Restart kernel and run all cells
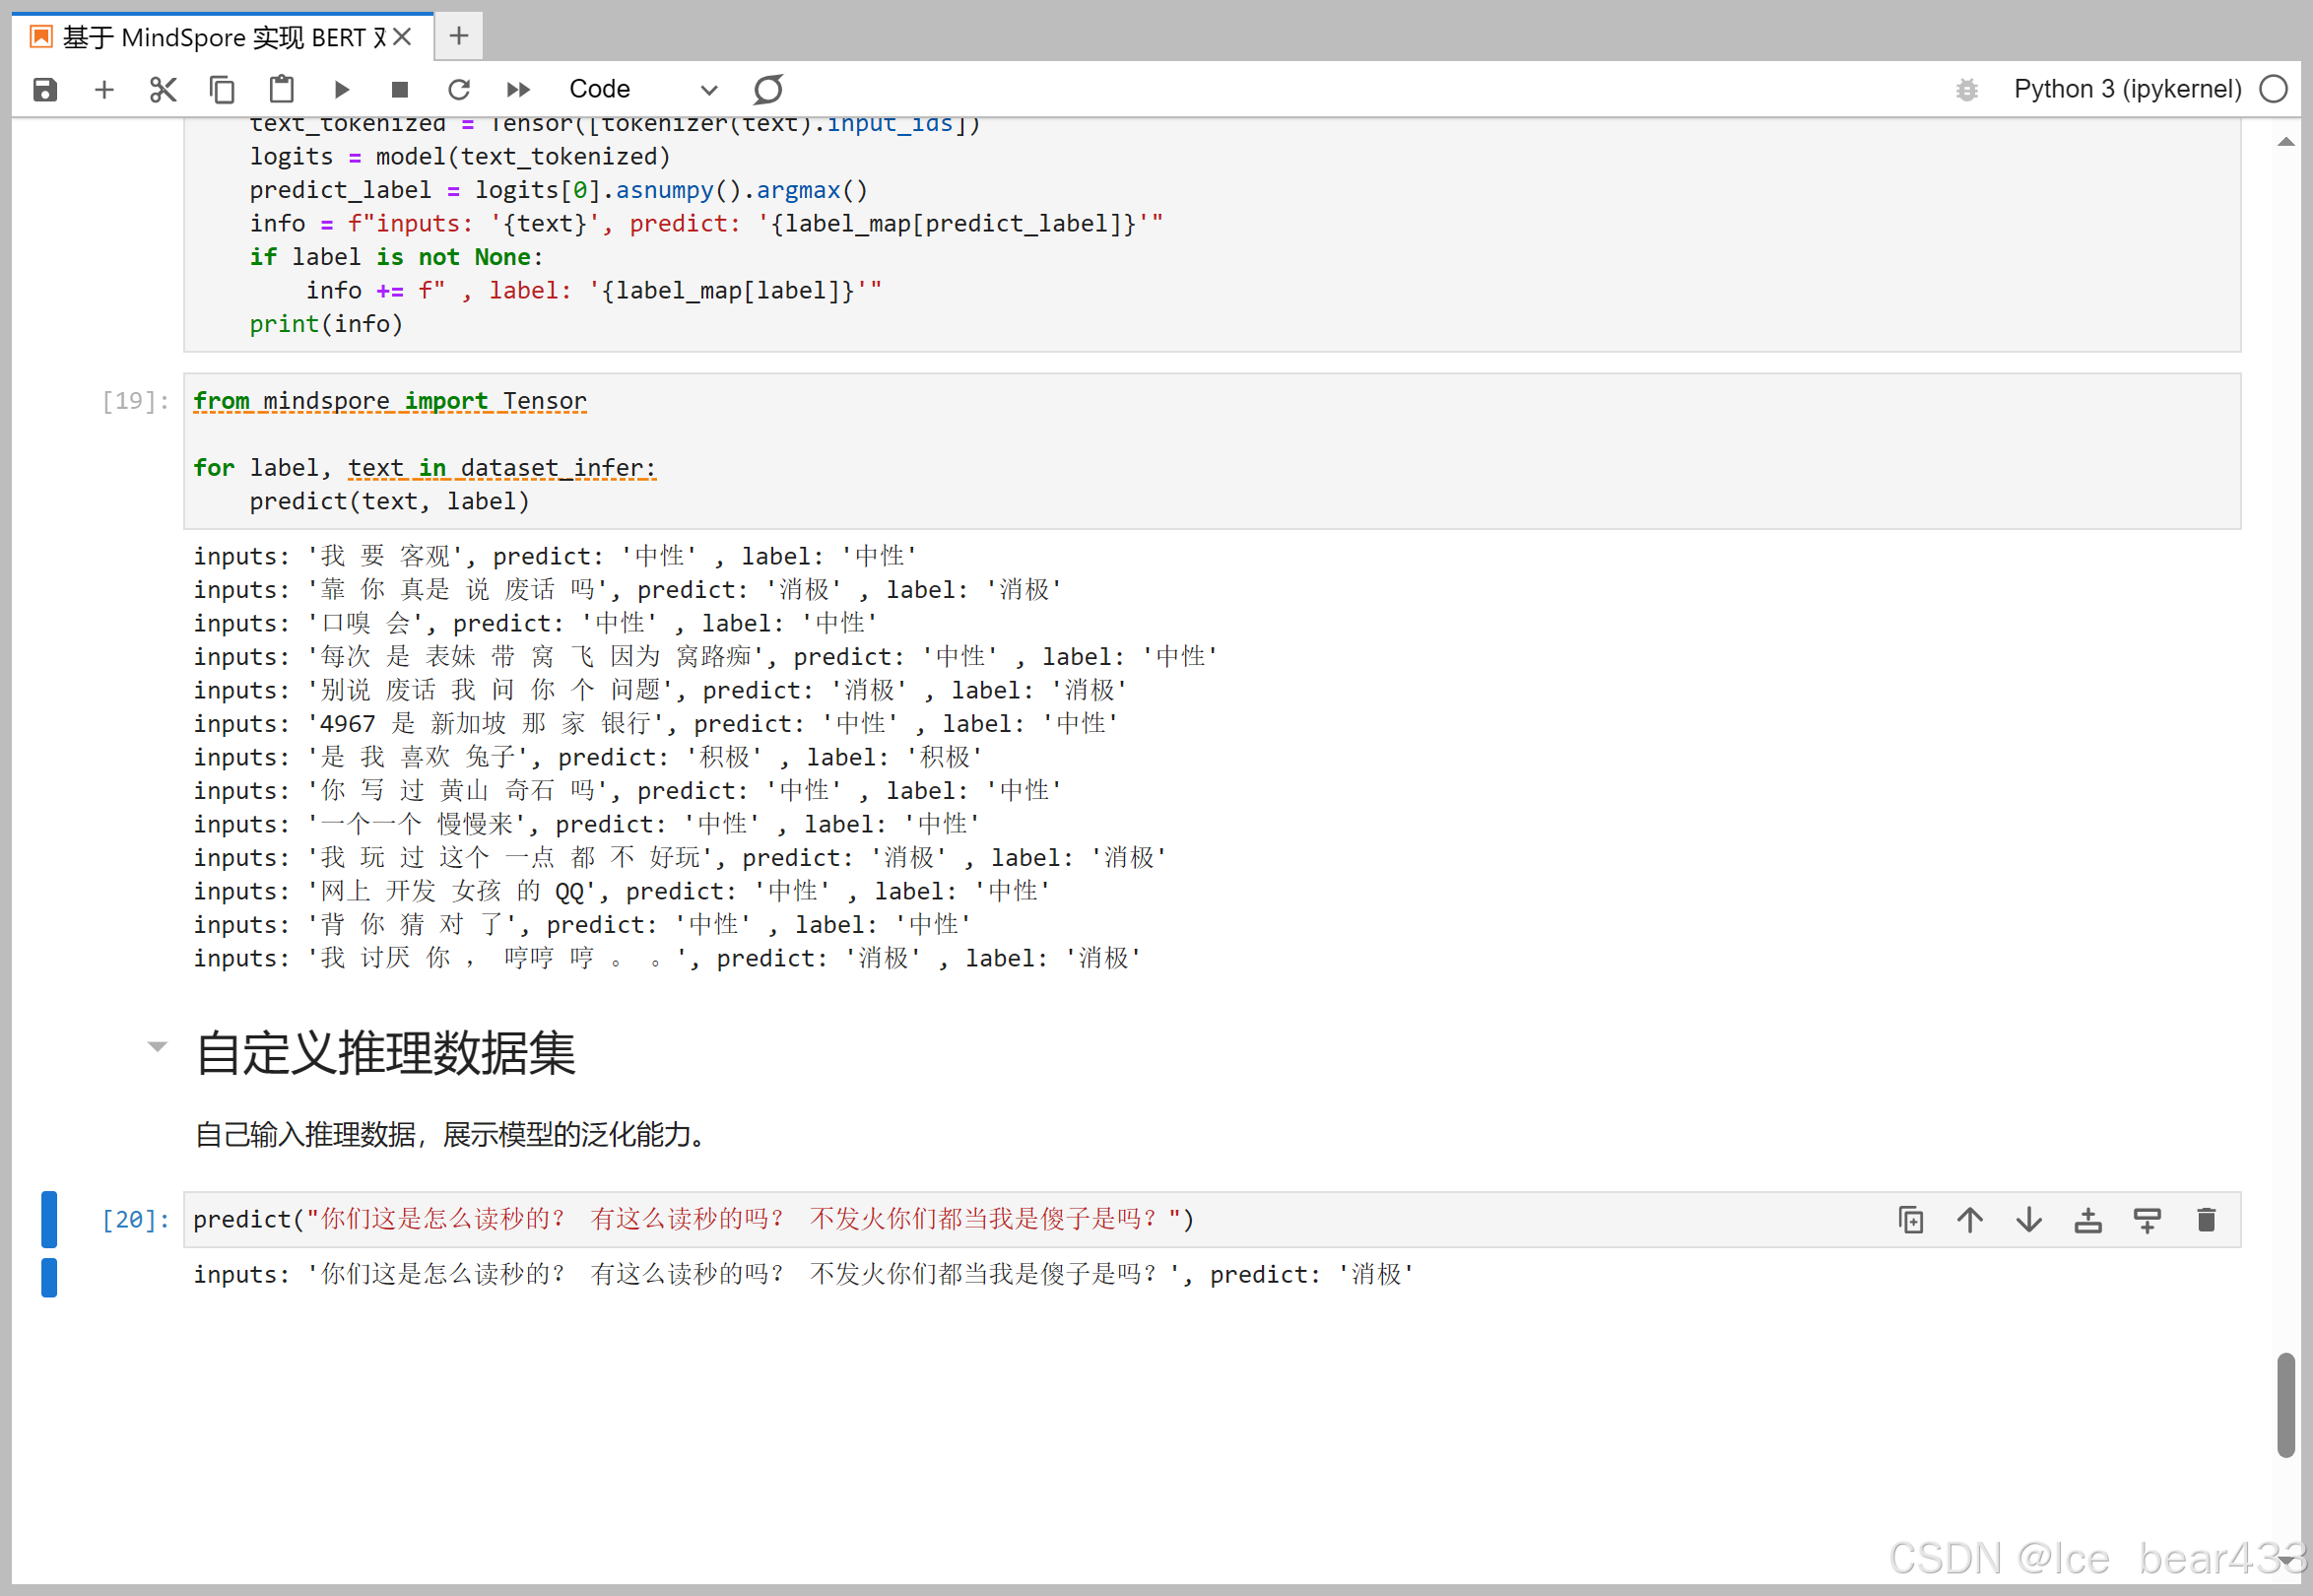2313x1596 pixels. click(518, 90)
